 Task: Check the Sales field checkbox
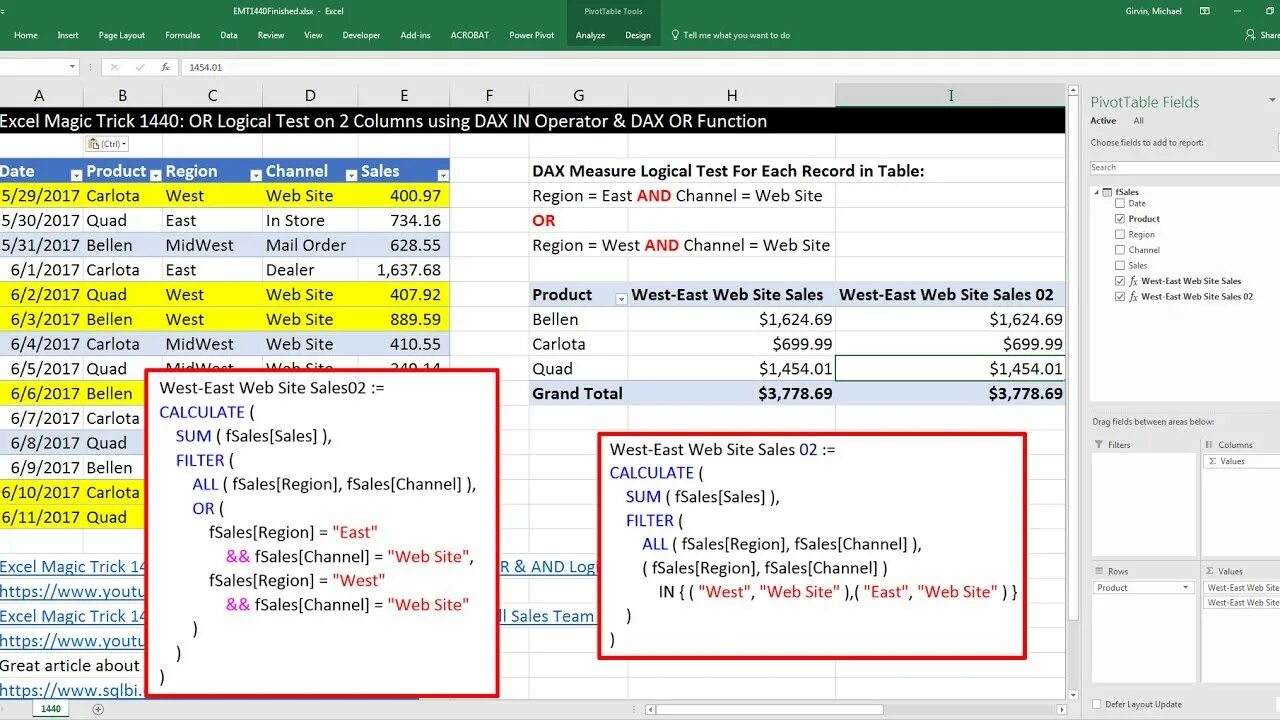1120,265
